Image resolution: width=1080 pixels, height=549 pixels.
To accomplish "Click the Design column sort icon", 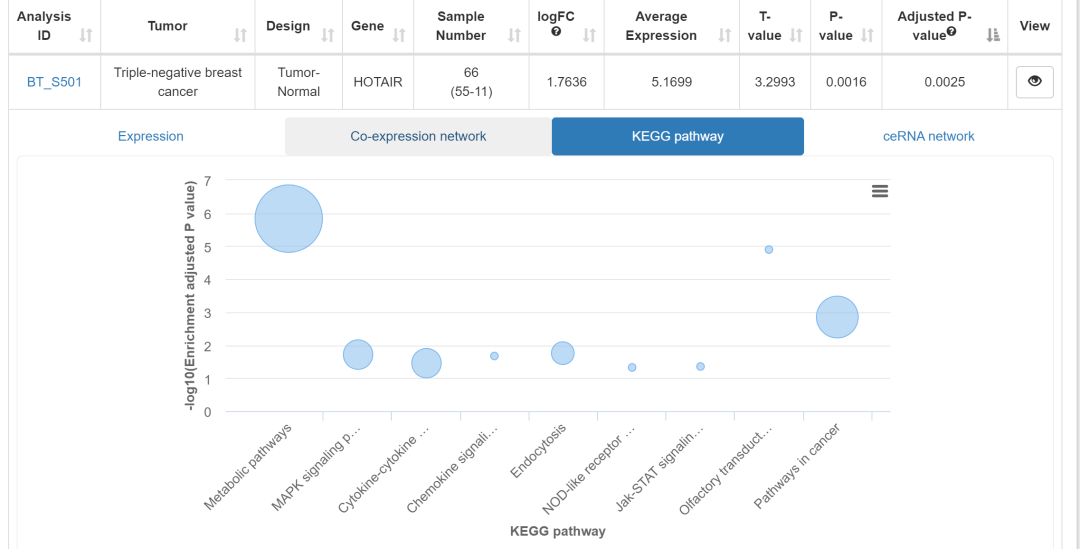I will point(327,35).
